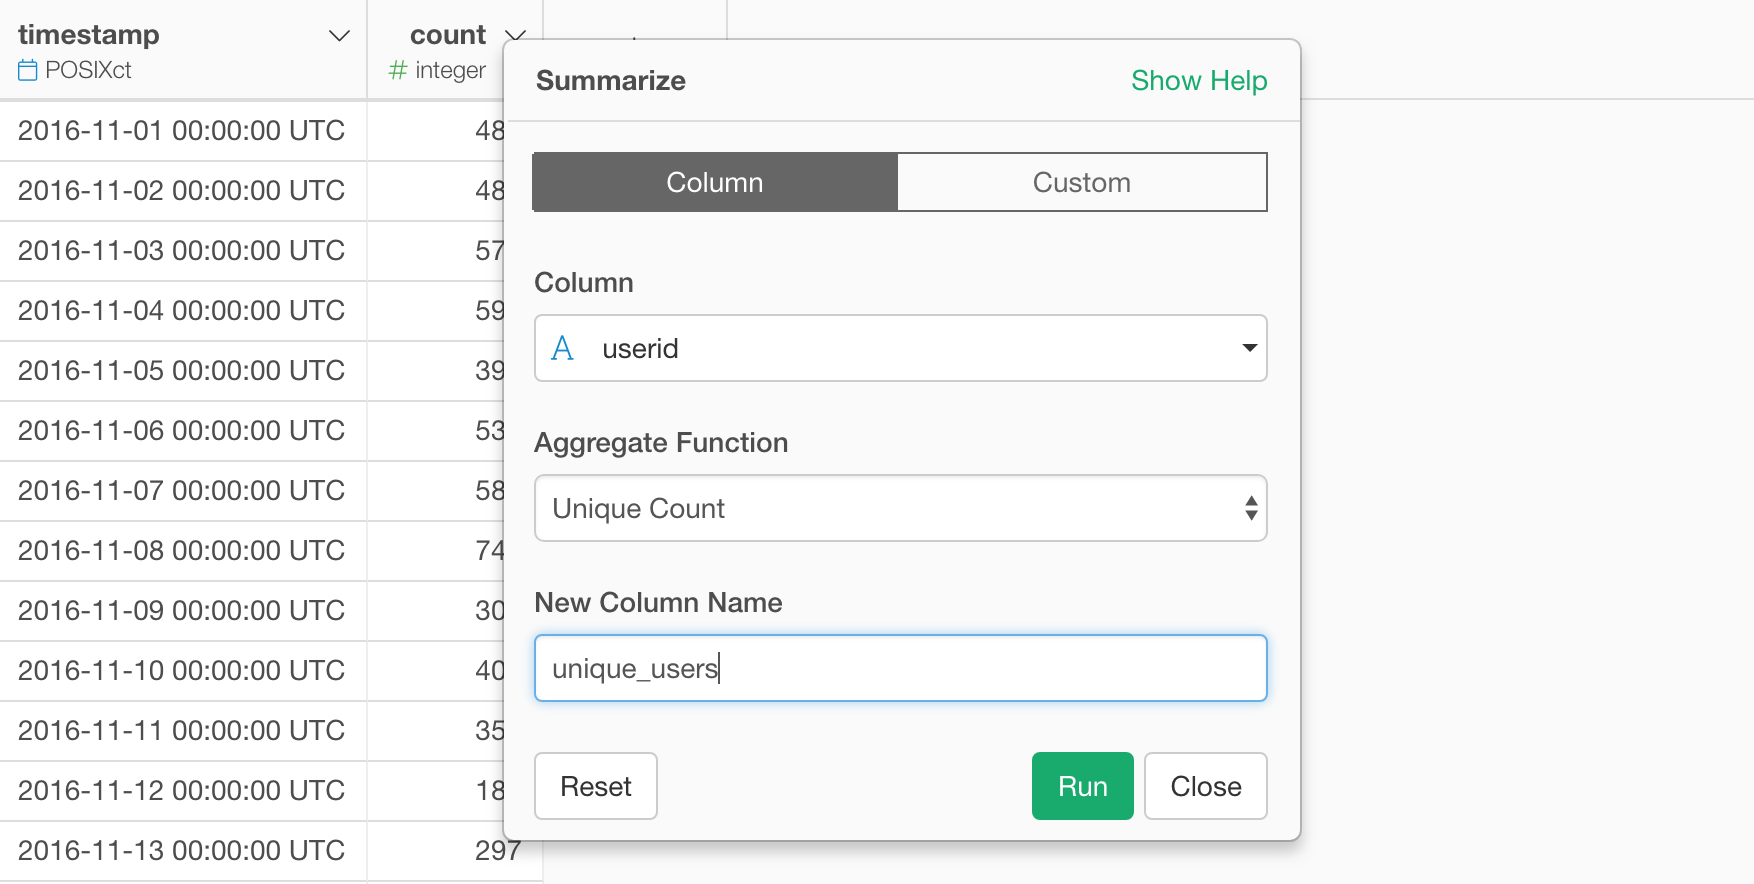Select the 2016-11-06 00:00:00 UTC cell
The image size is (1754, 884).
pos(182,431)
